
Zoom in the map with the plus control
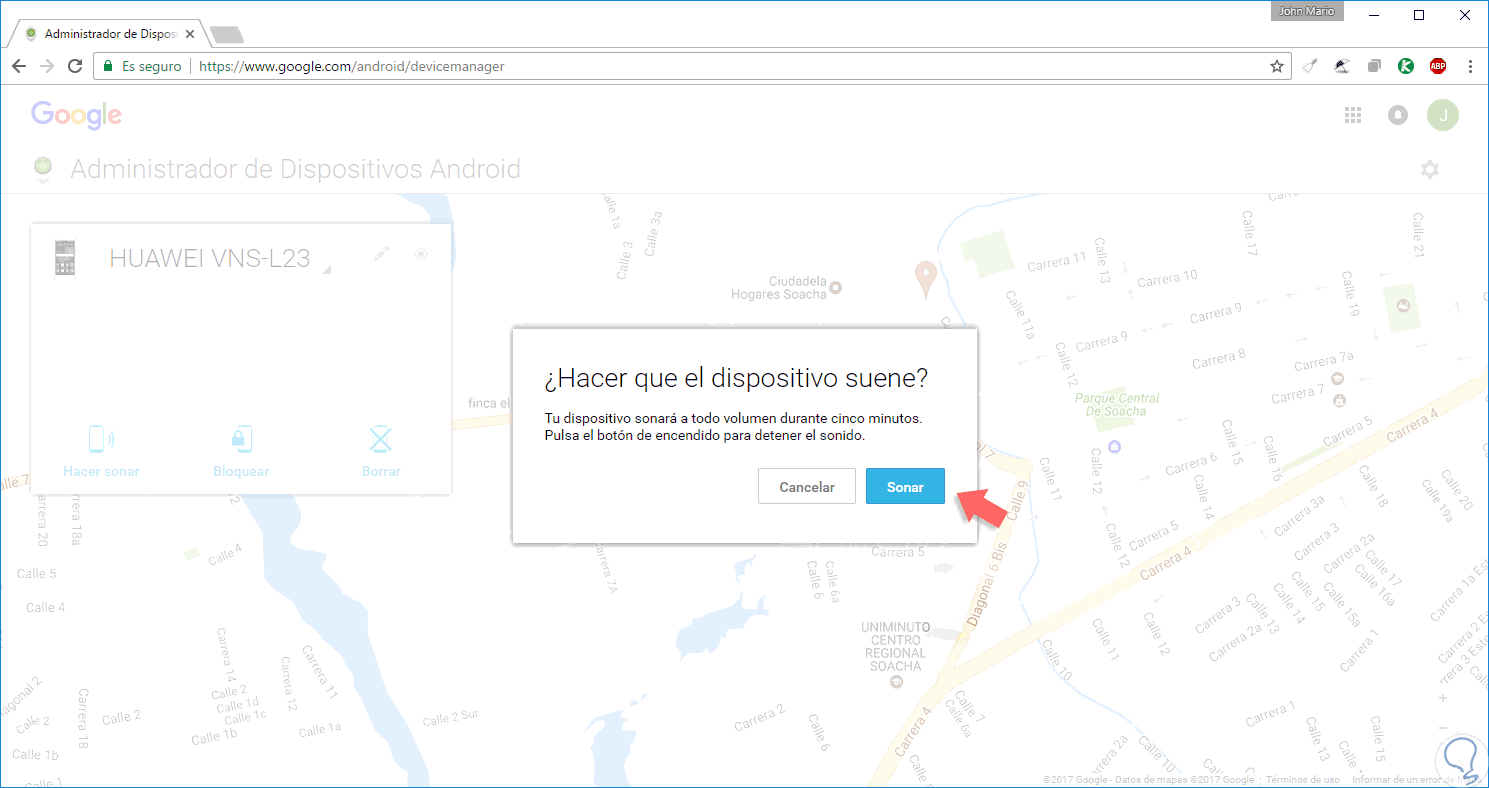1442,698
